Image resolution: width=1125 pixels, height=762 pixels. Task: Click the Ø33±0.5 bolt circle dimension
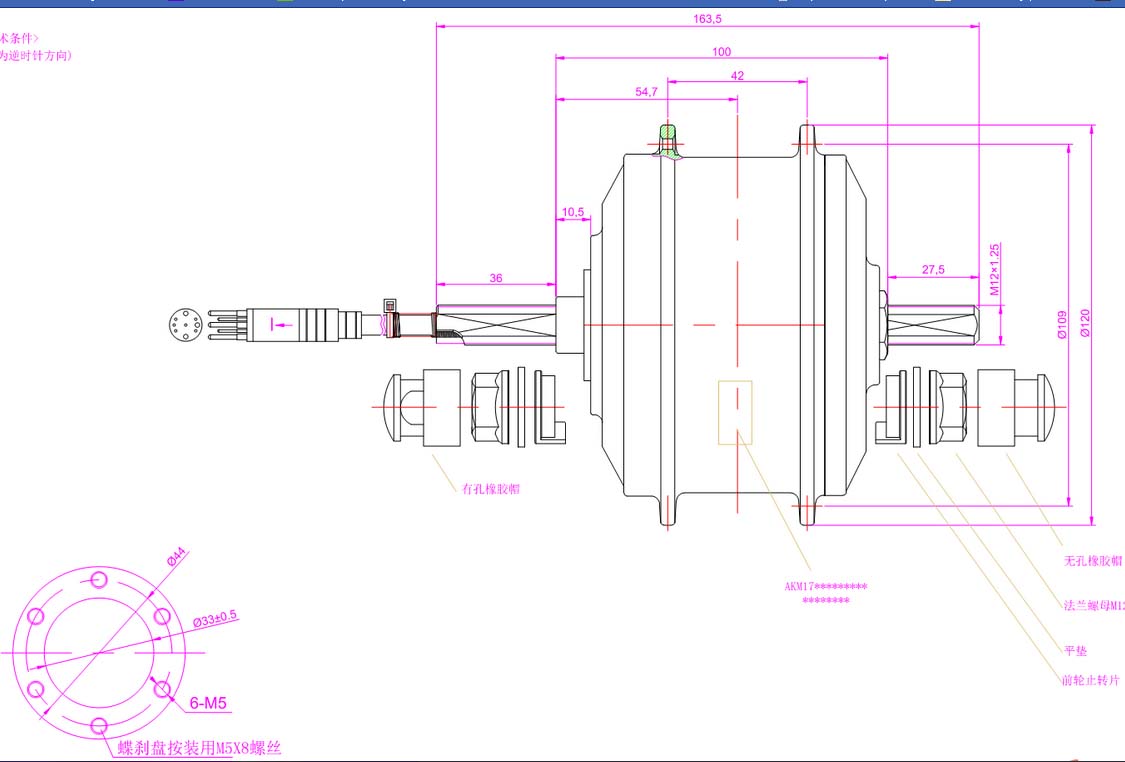pyautogui.click(x=215, y=618)
